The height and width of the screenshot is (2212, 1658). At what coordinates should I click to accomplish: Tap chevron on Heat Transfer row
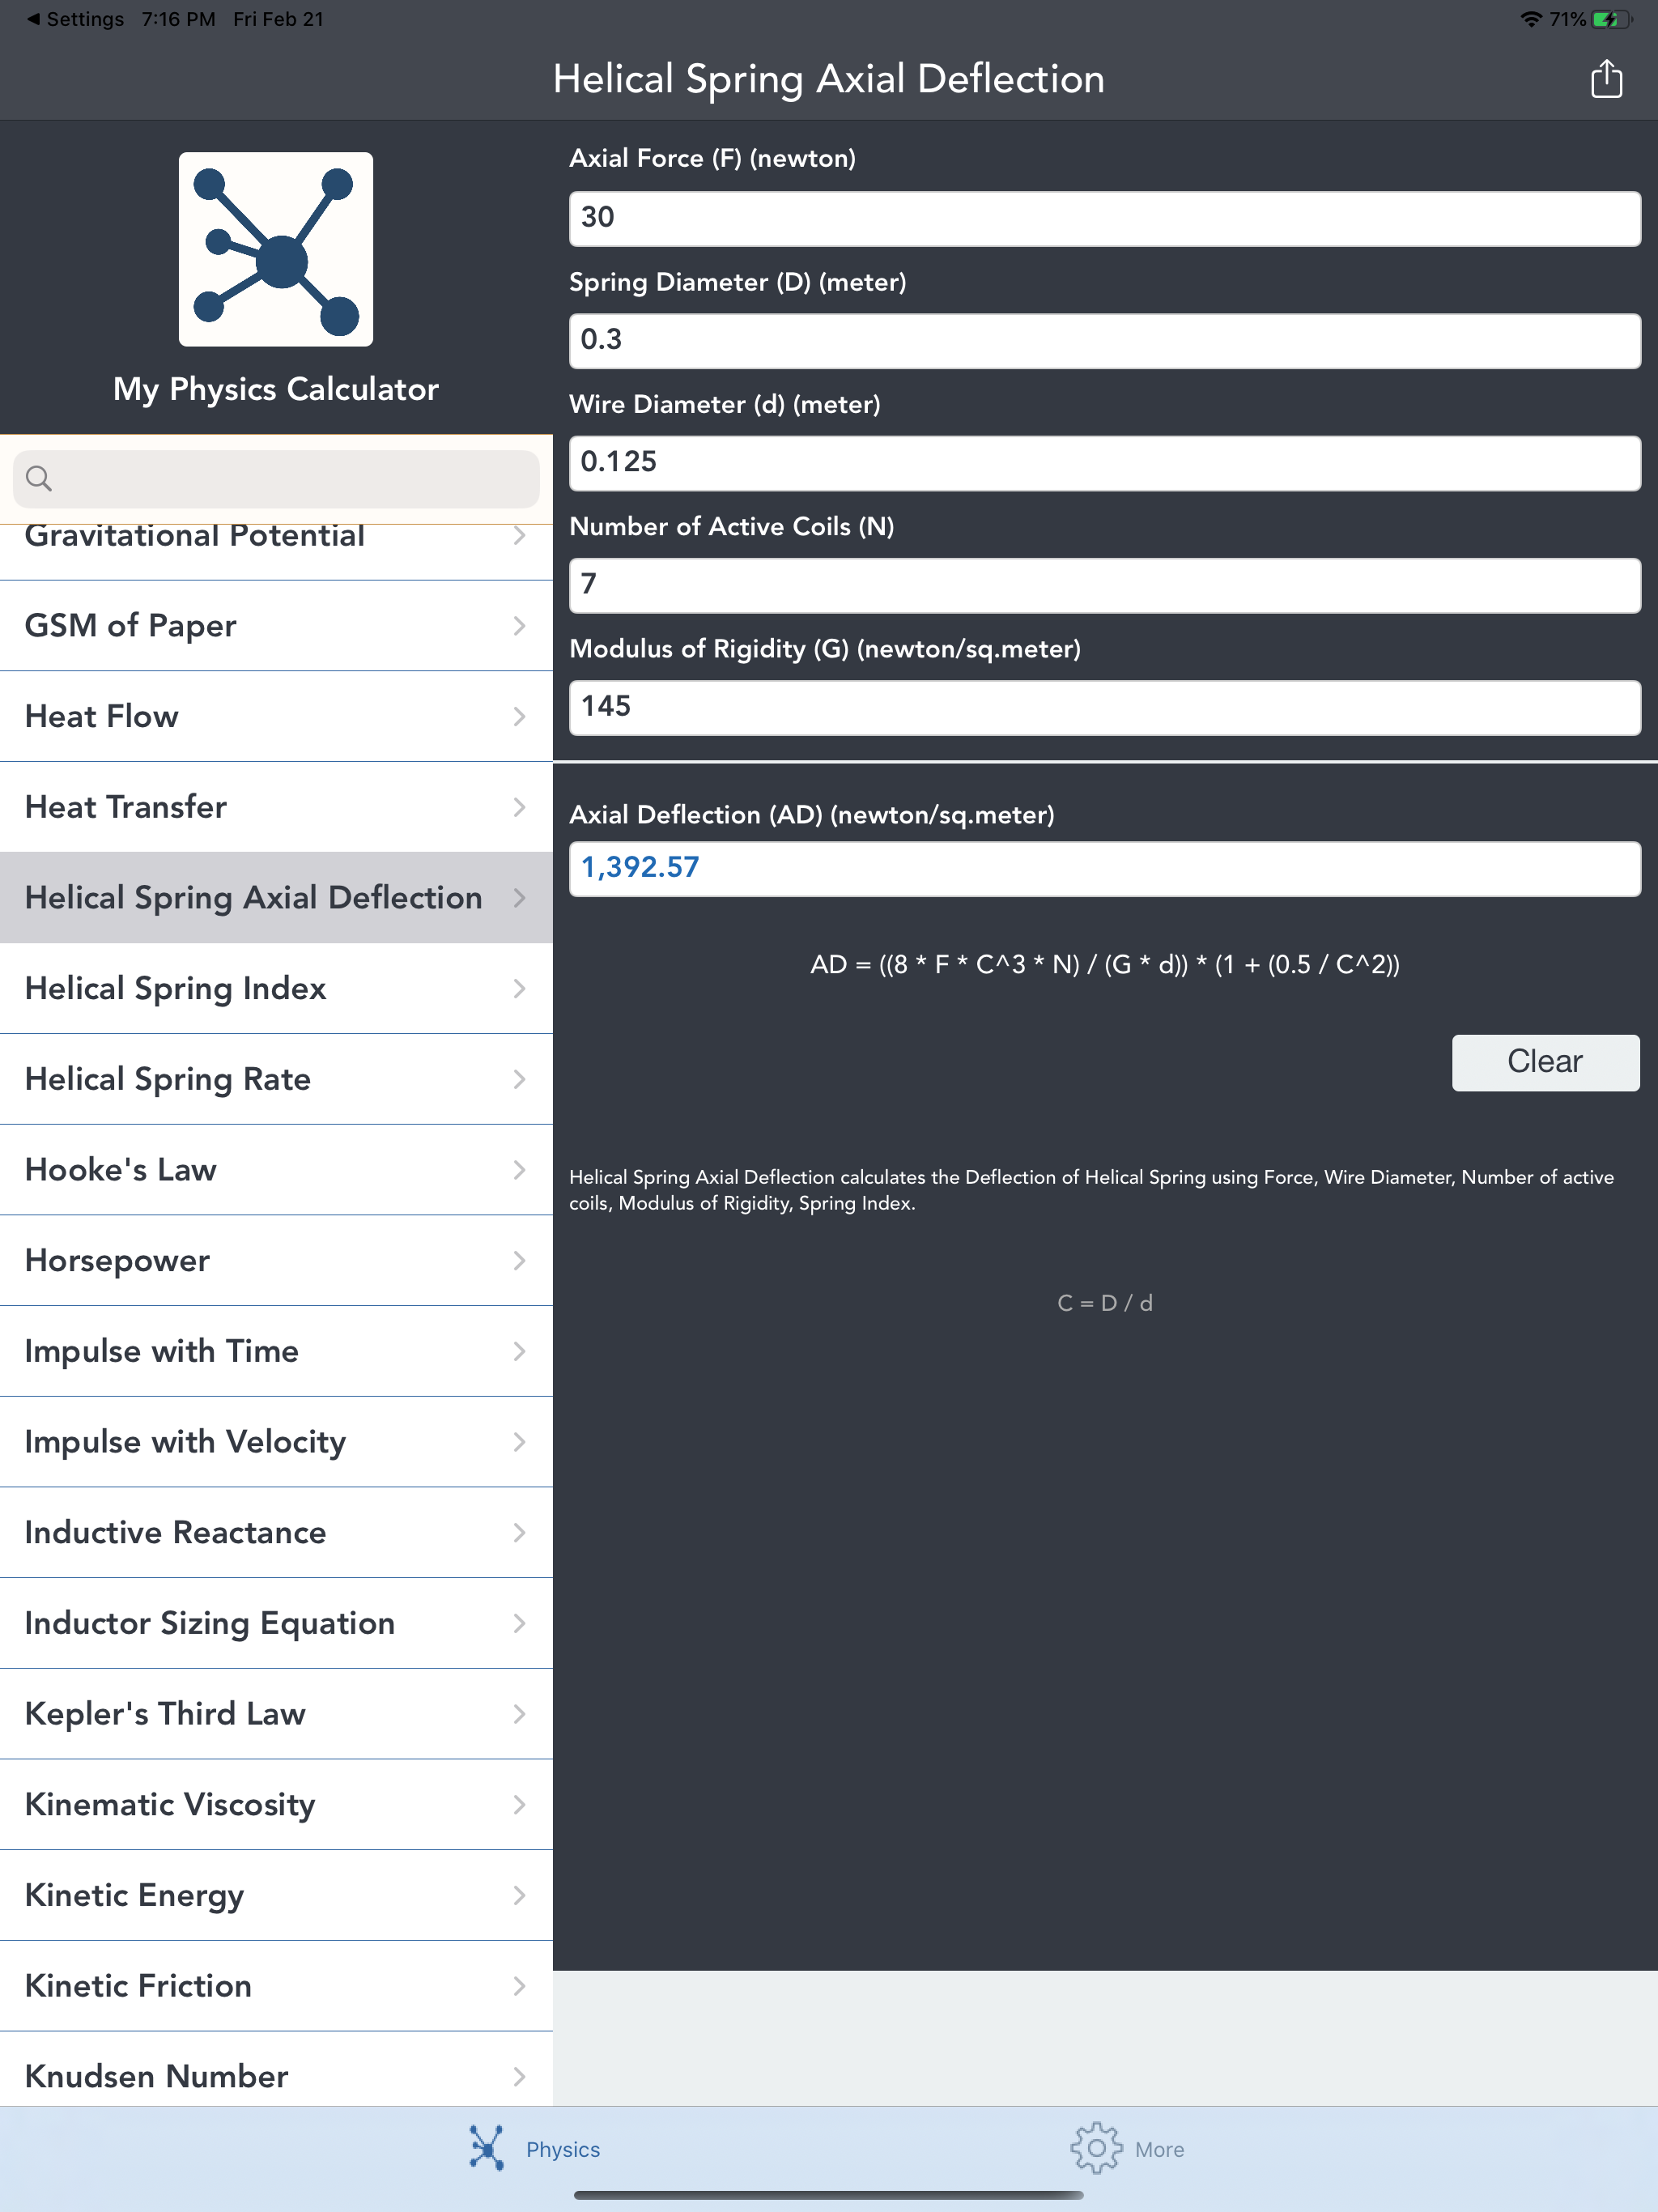pyautogui.click(x=519, y=807)
